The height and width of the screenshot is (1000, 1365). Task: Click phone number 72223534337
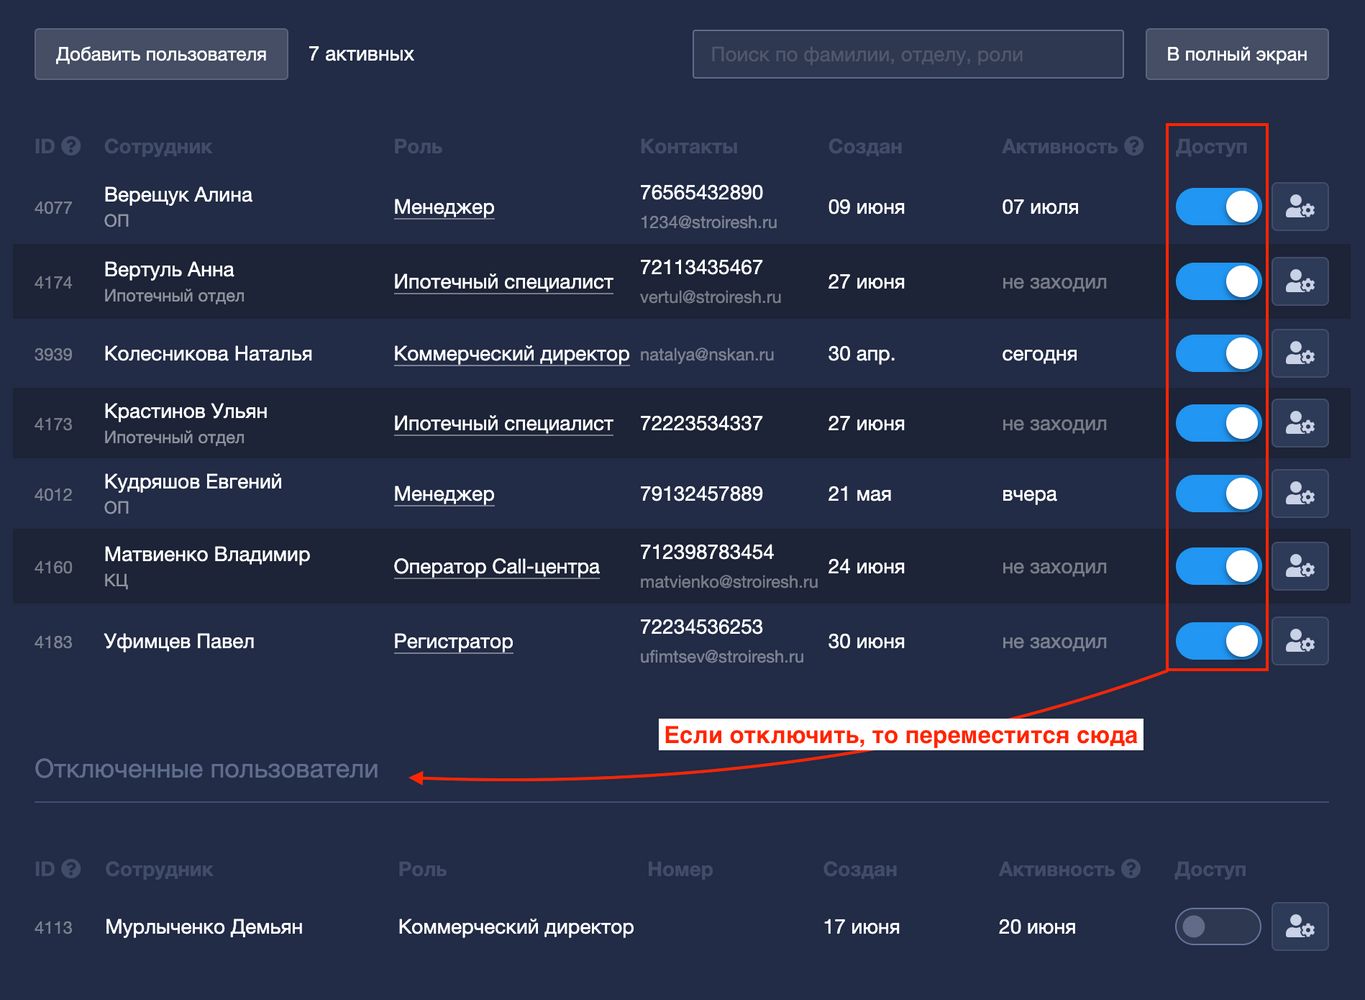click(x=701, y=424)
